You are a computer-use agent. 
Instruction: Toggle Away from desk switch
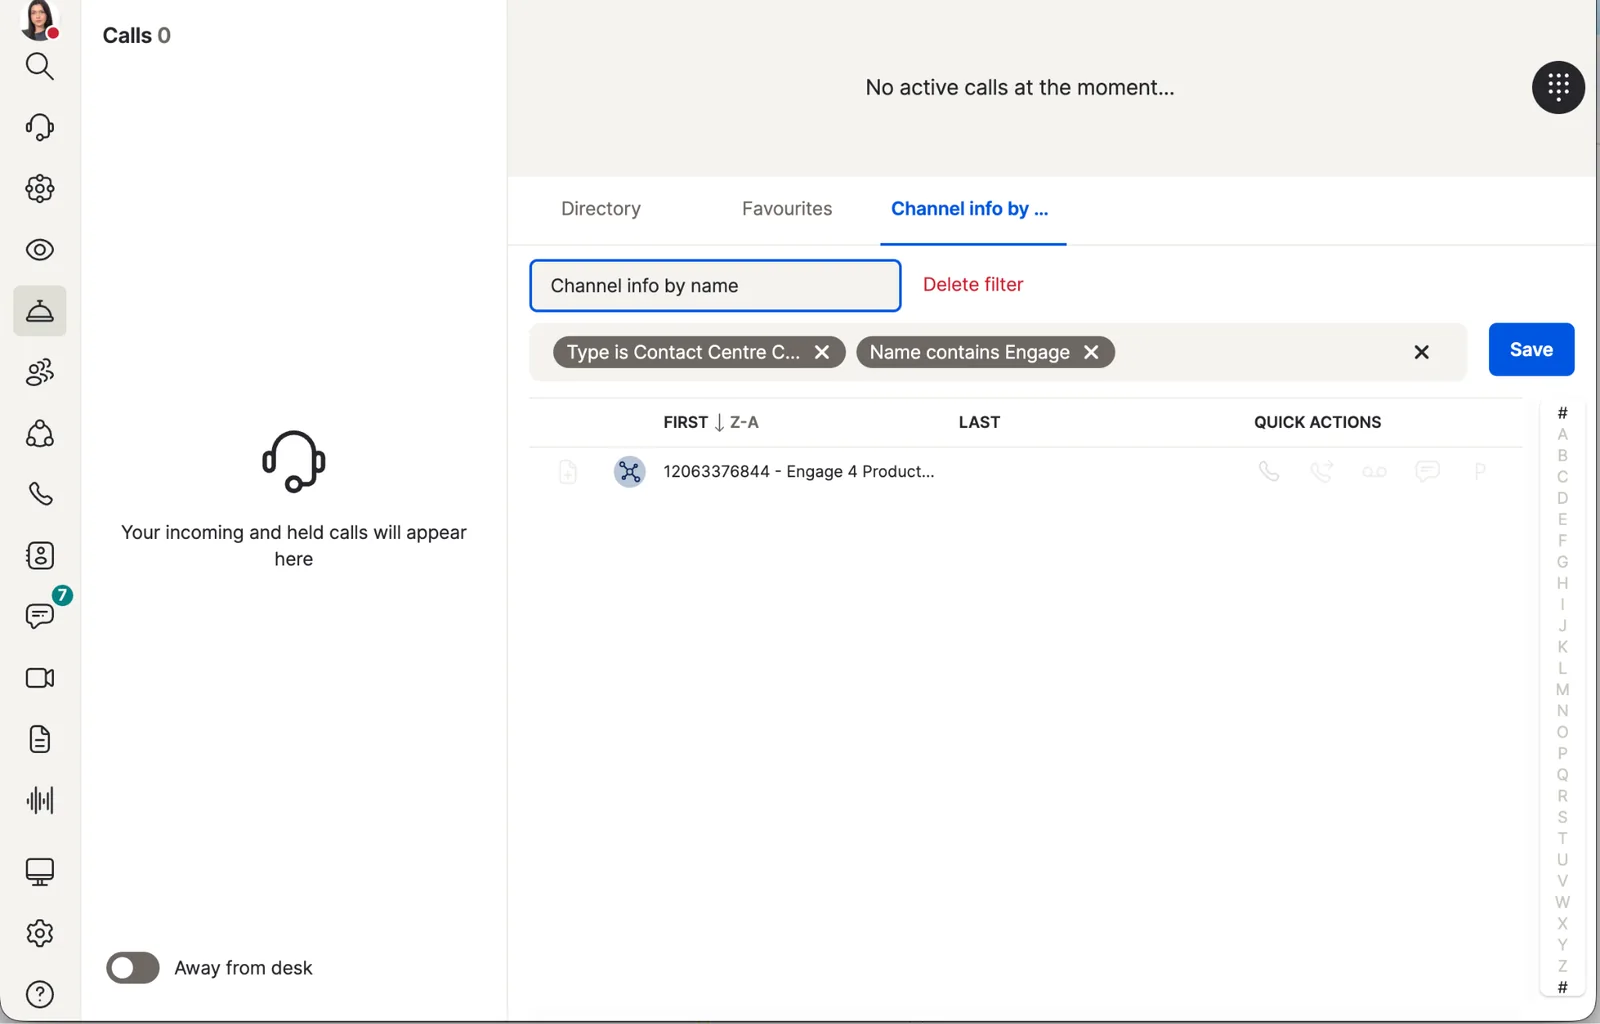pyautogui.click(x=133, y=968)
